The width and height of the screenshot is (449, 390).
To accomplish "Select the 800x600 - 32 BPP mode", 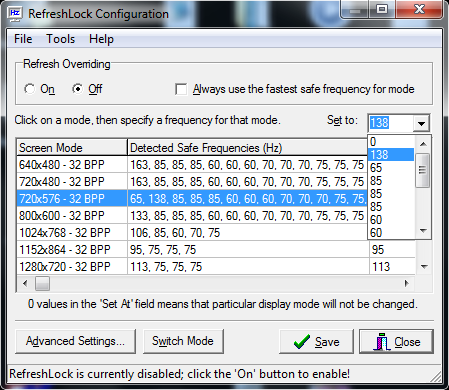I will 72,216.
